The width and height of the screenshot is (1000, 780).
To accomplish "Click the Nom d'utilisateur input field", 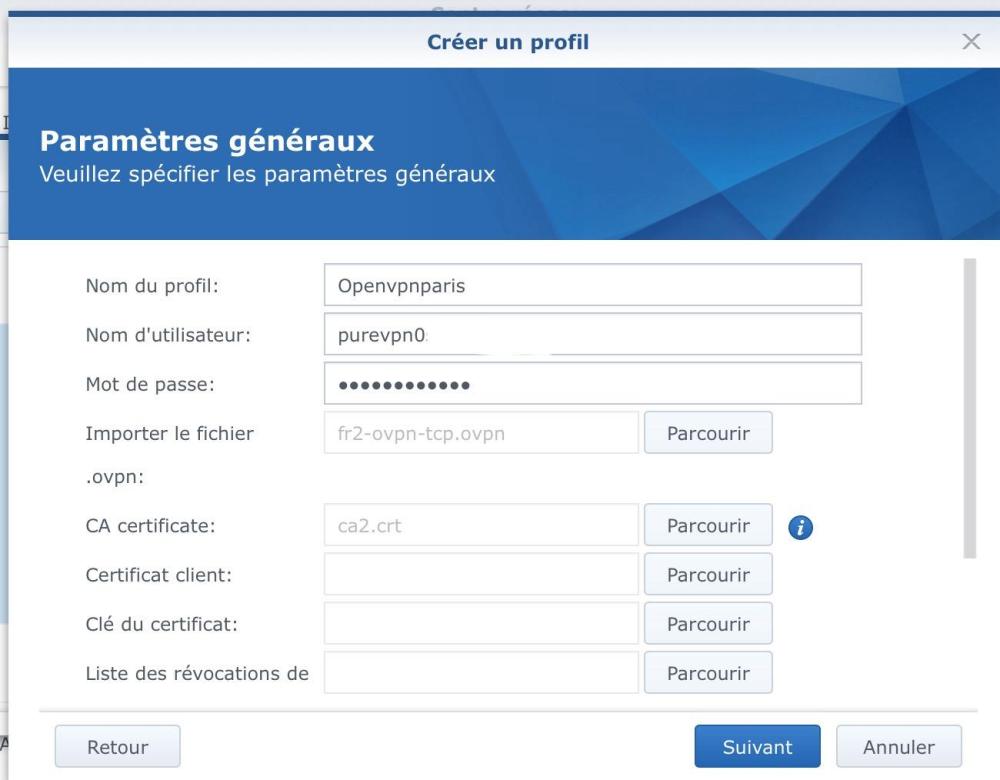I will coord(592,335).
